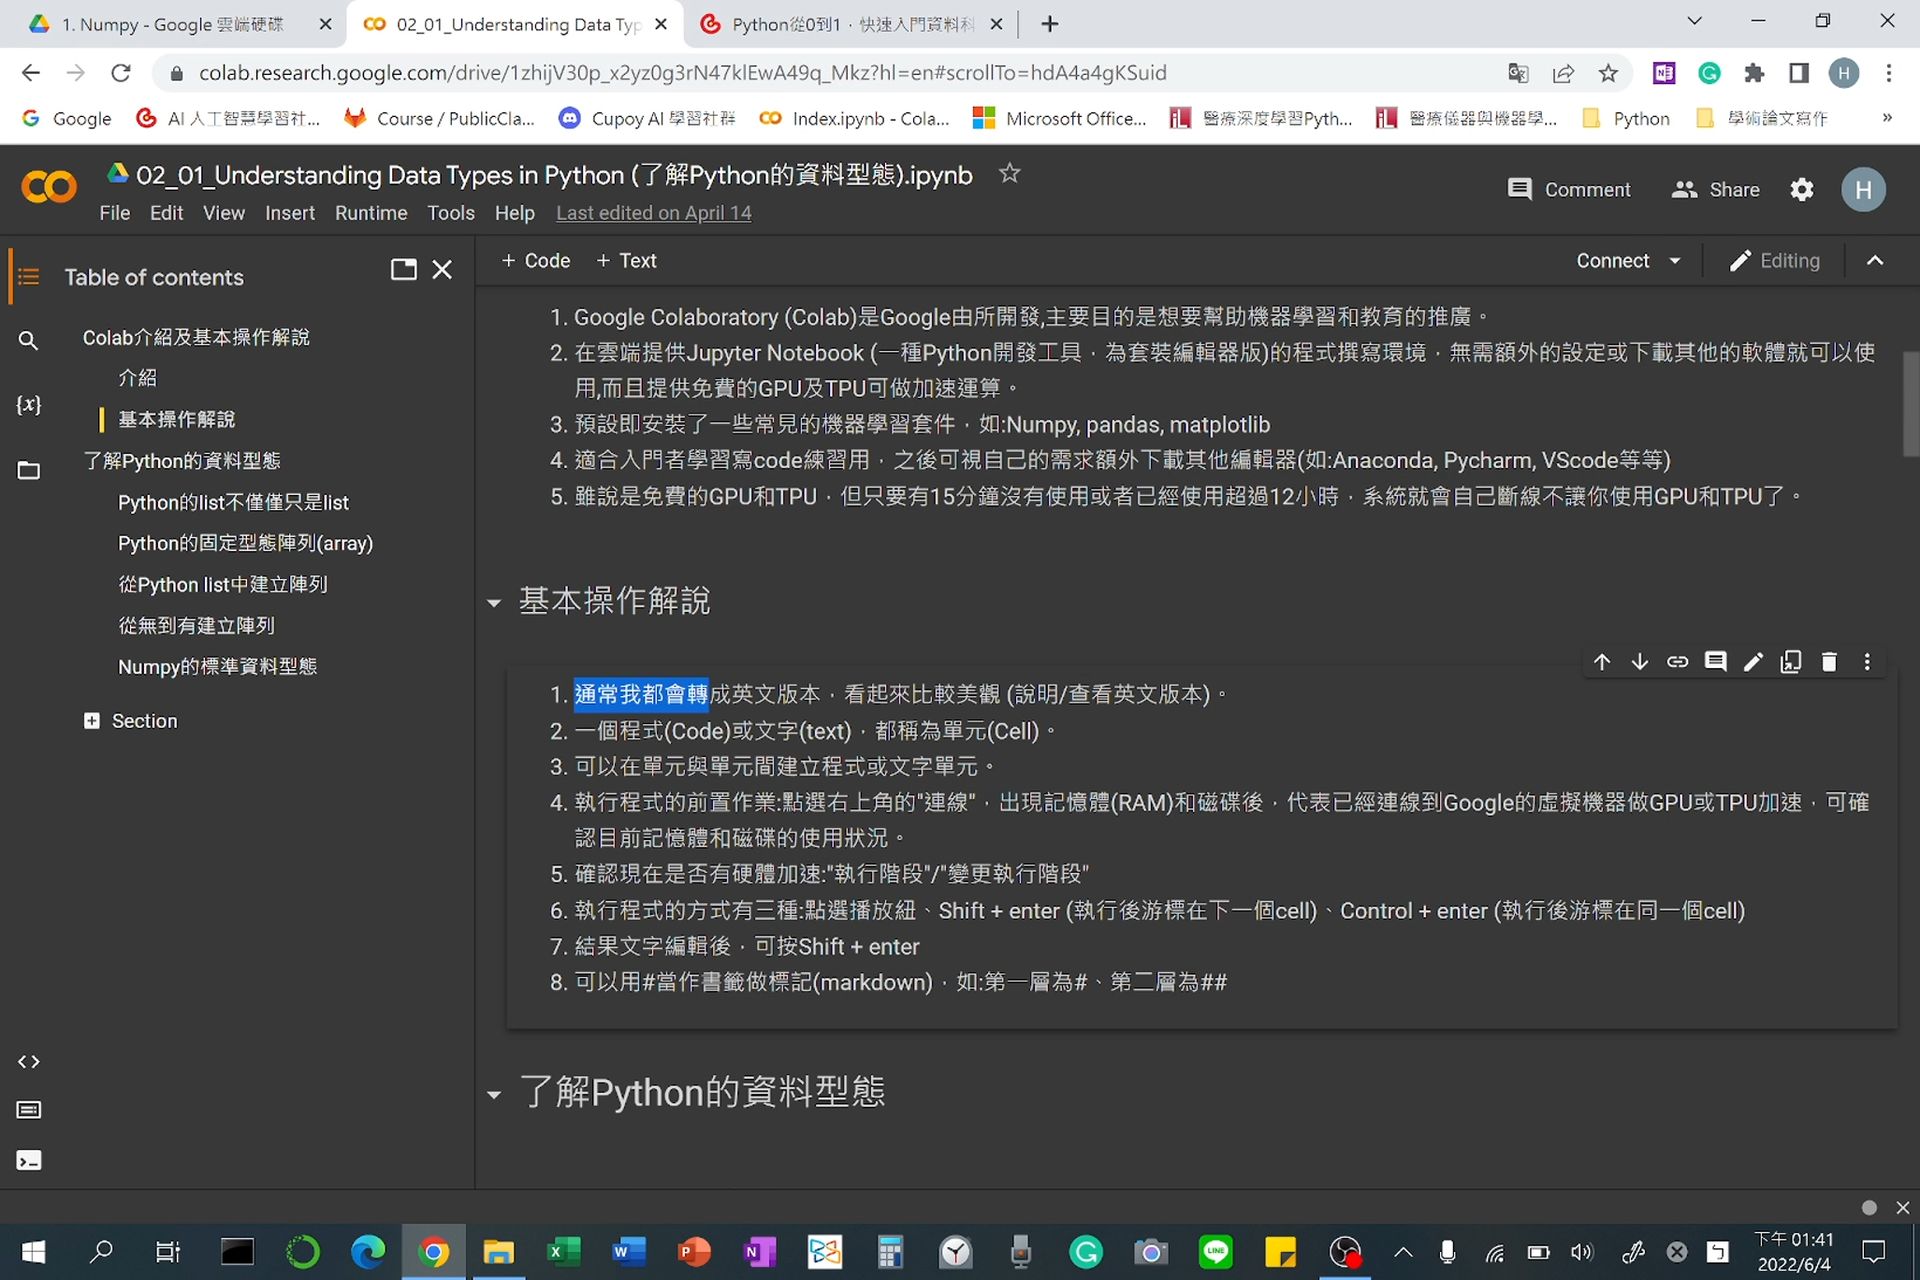
Task: Open the Runtime menu
Action: (370, 213)
